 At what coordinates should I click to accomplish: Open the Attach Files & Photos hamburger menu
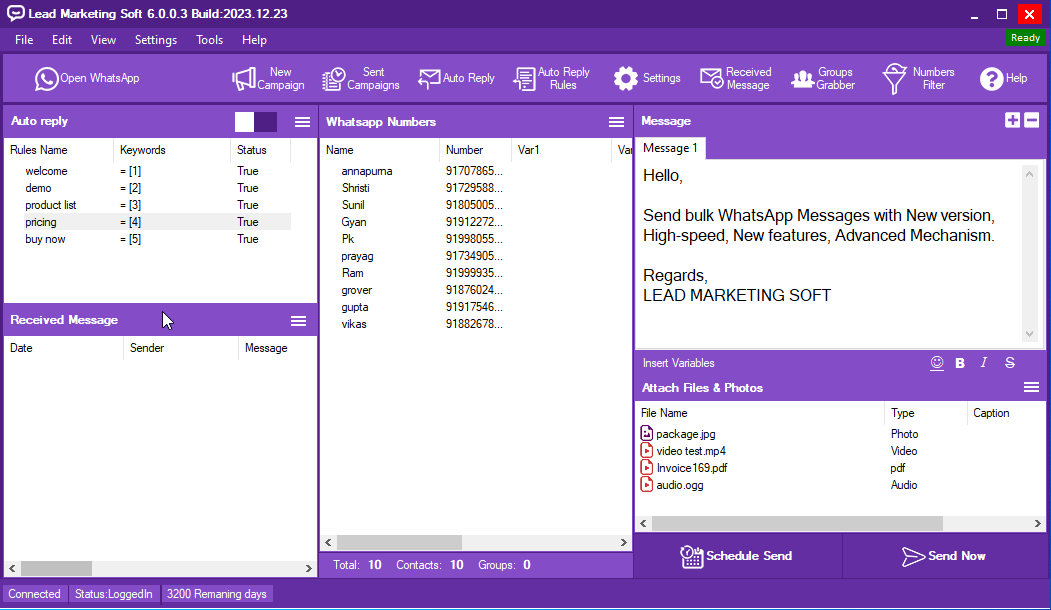point(1032,387)
